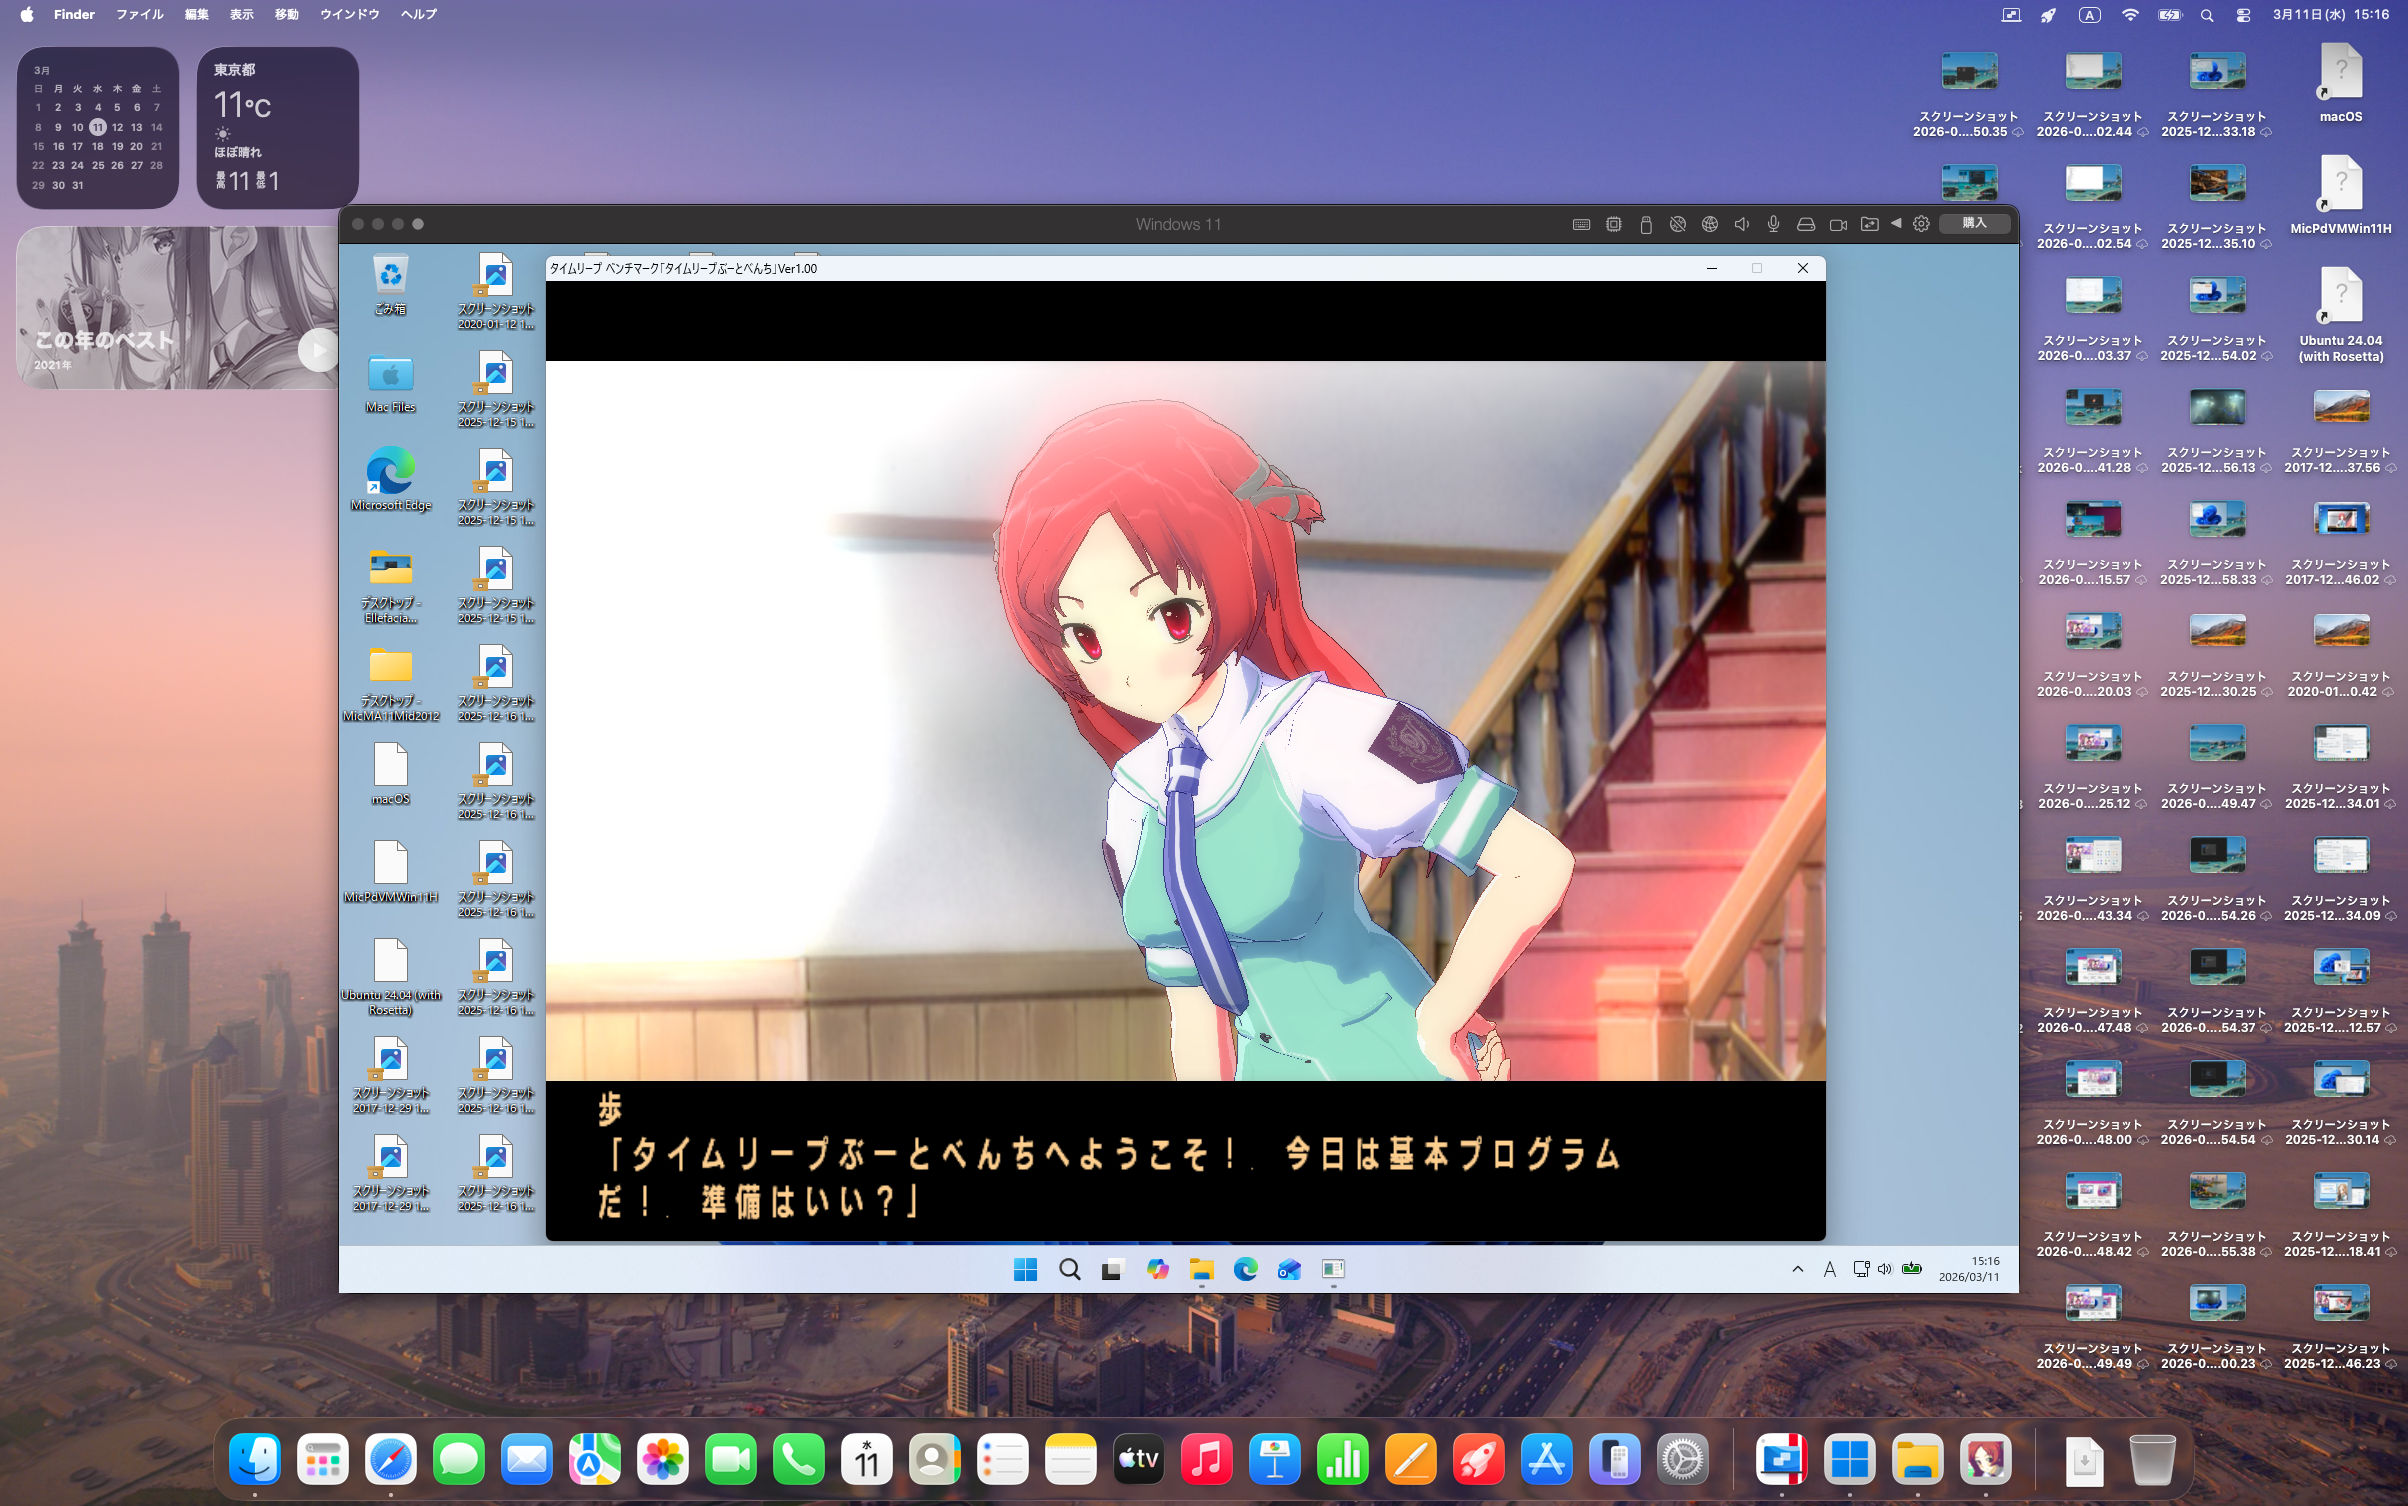Open the 表示 menu
This screenshot has width=2408, height=1506.
pos(241,15)
